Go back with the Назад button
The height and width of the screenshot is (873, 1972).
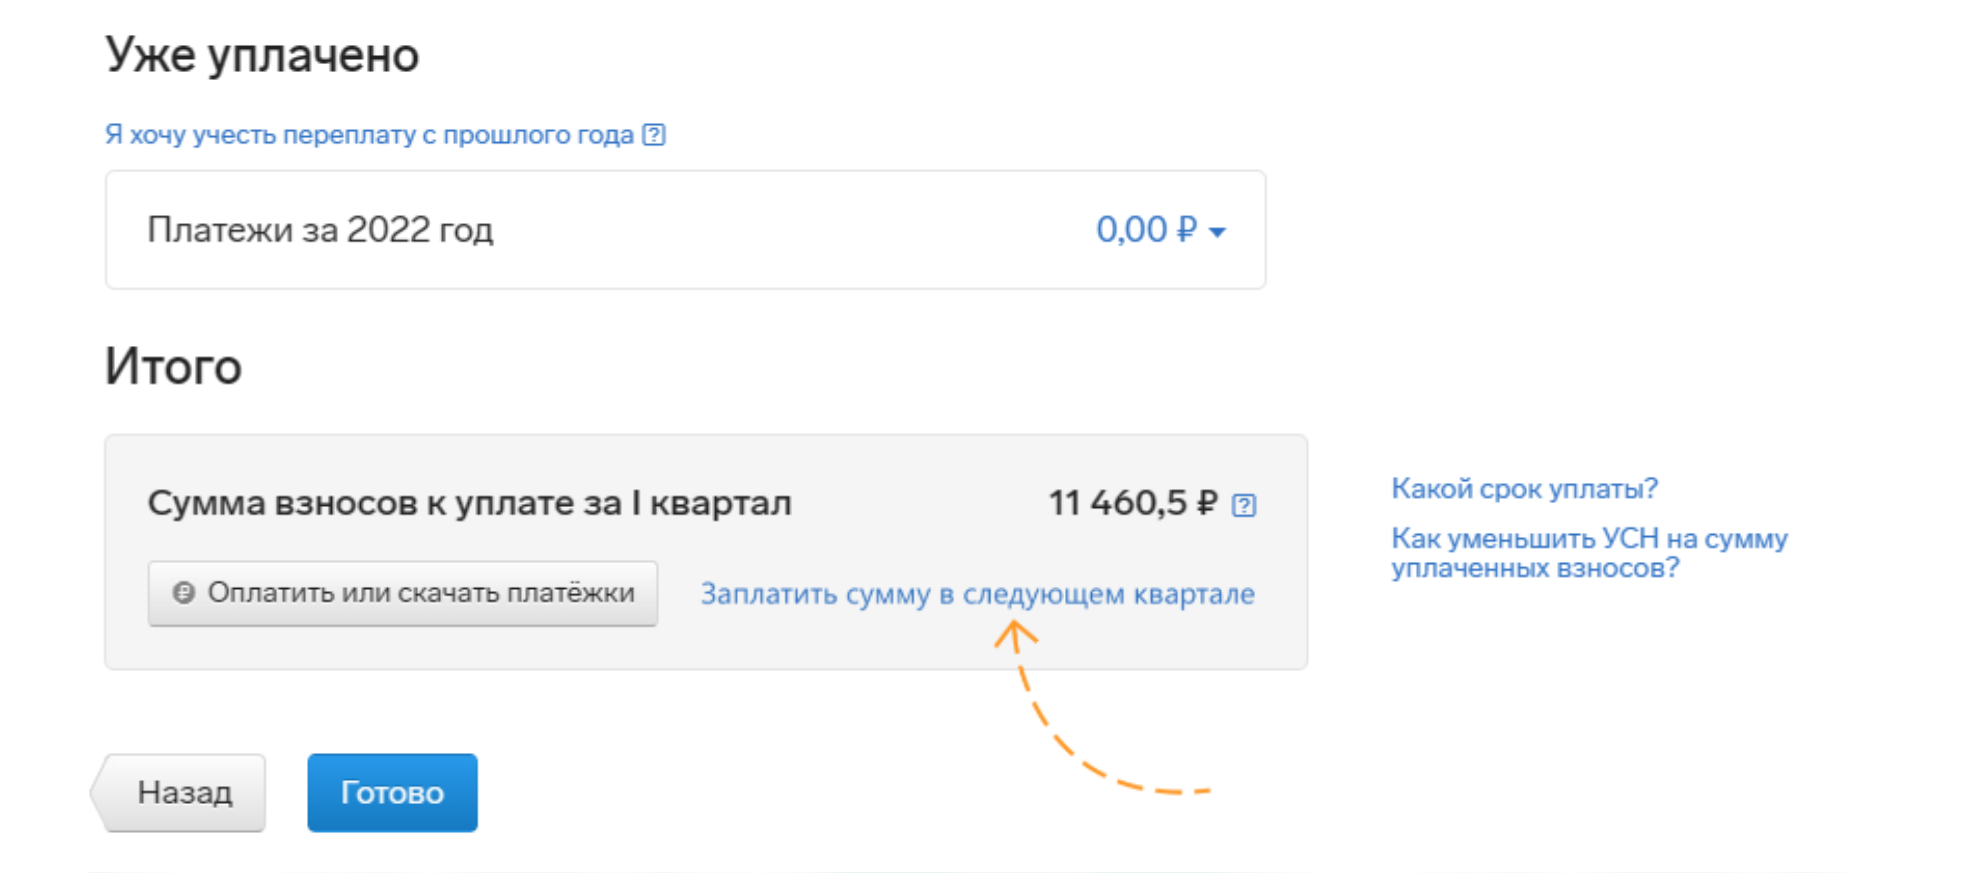pos(185,793)
